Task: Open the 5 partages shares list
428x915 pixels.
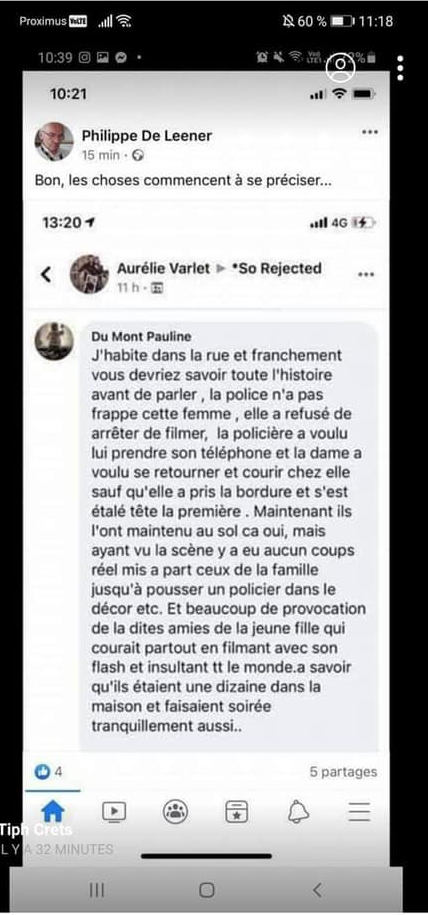Action: [343, 771]
